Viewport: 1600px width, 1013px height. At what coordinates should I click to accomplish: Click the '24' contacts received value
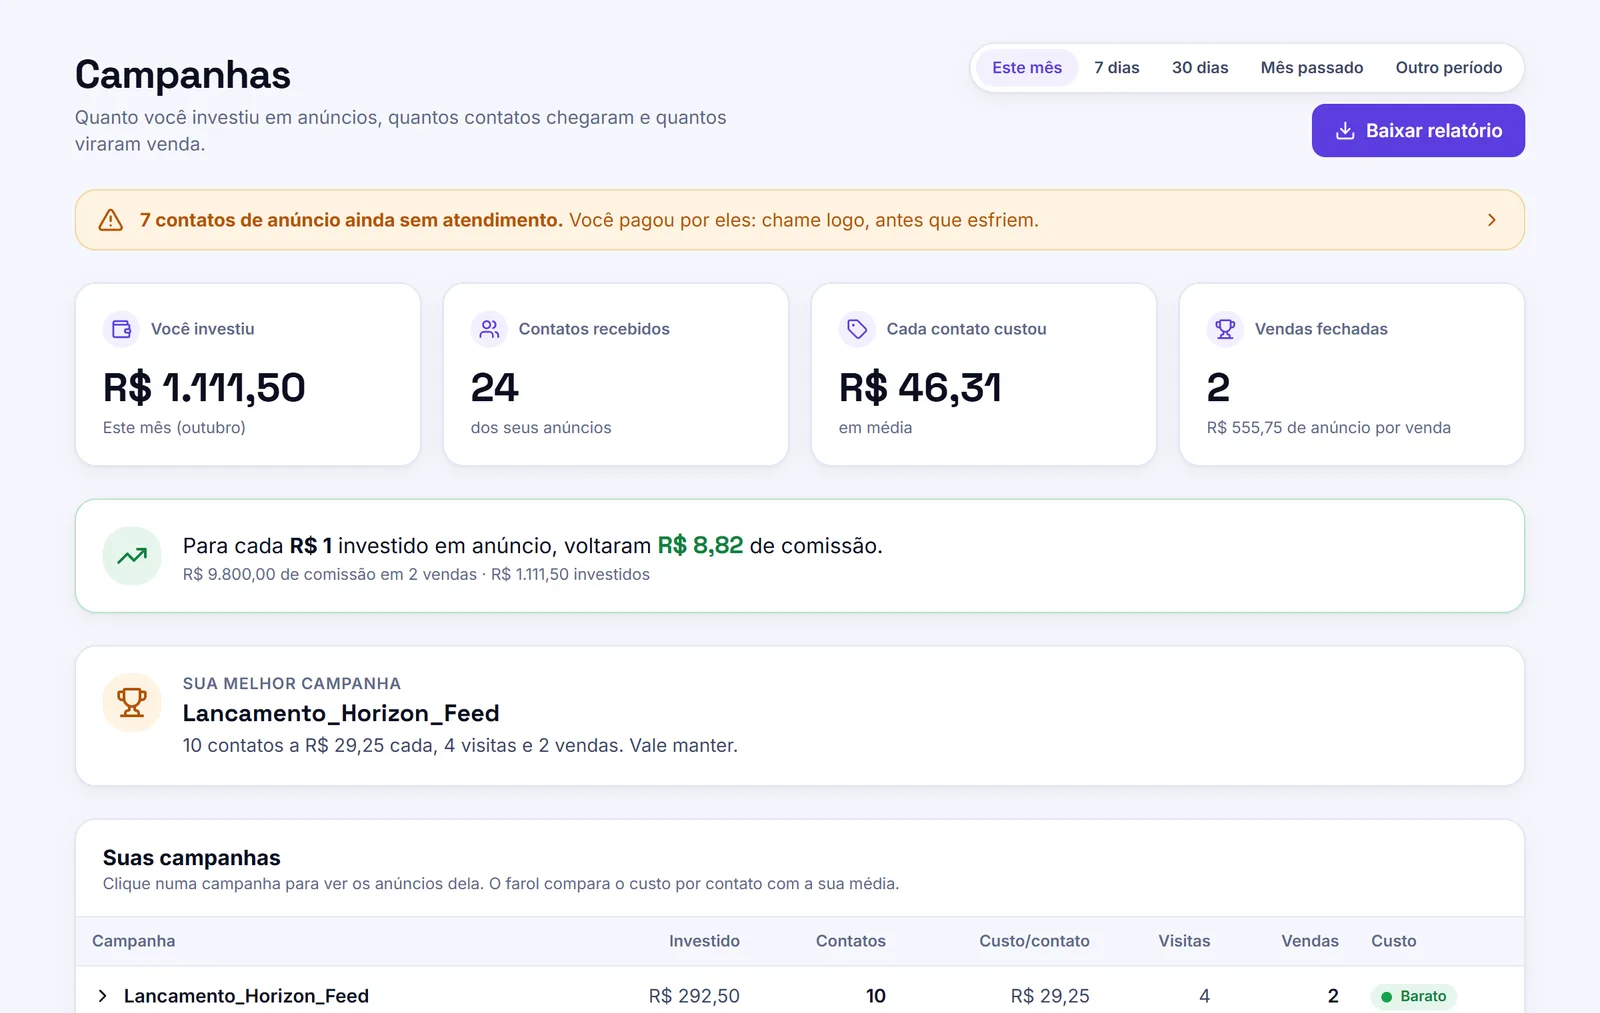tap(495, 388)
